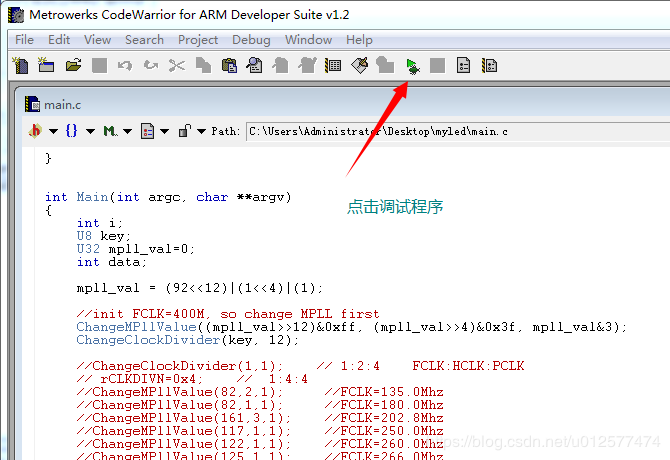Click the '// rCLKDIVN=0x4;' comment line
This screenshot has width=670, height=460.
140,379
